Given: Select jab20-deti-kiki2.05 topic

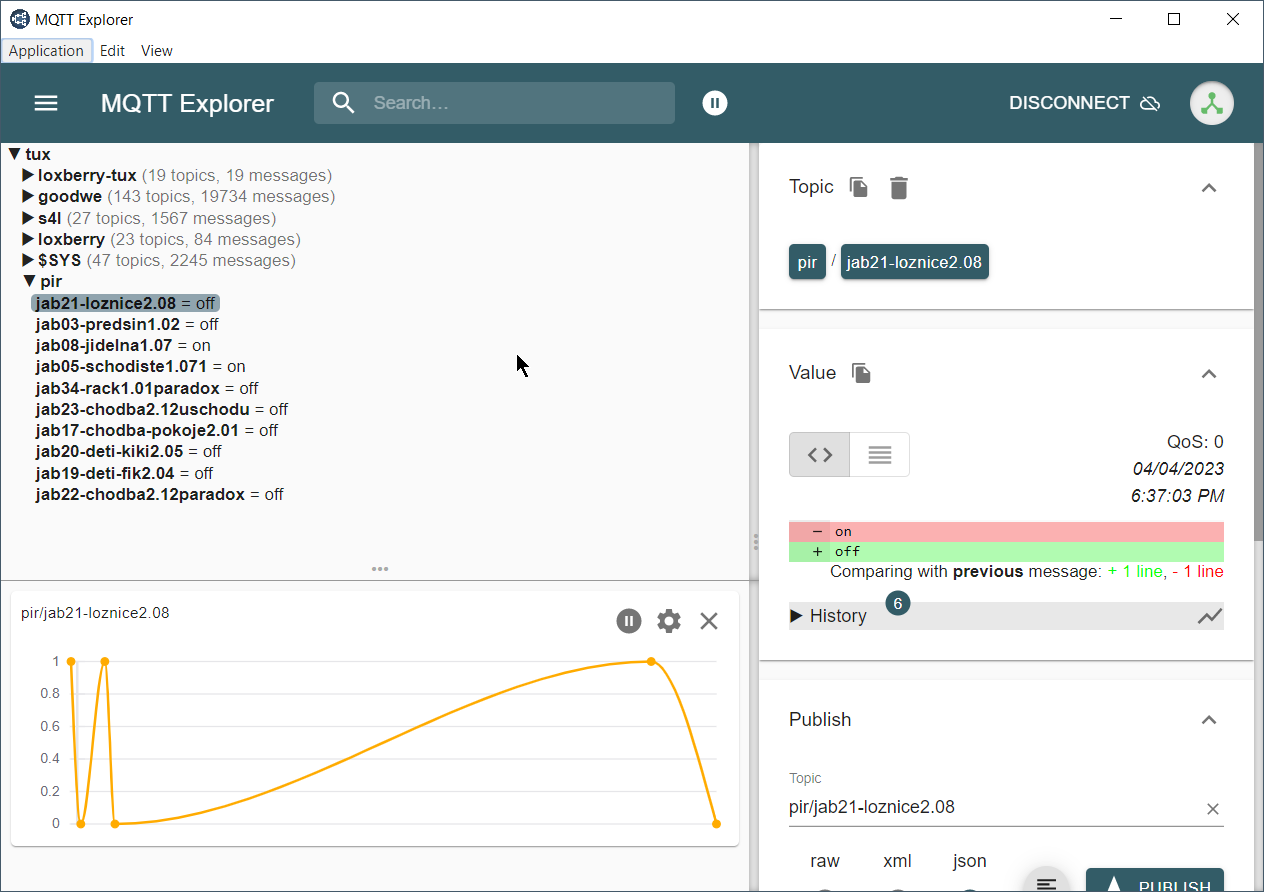Looking at the screenshot, I should (128, 452).
